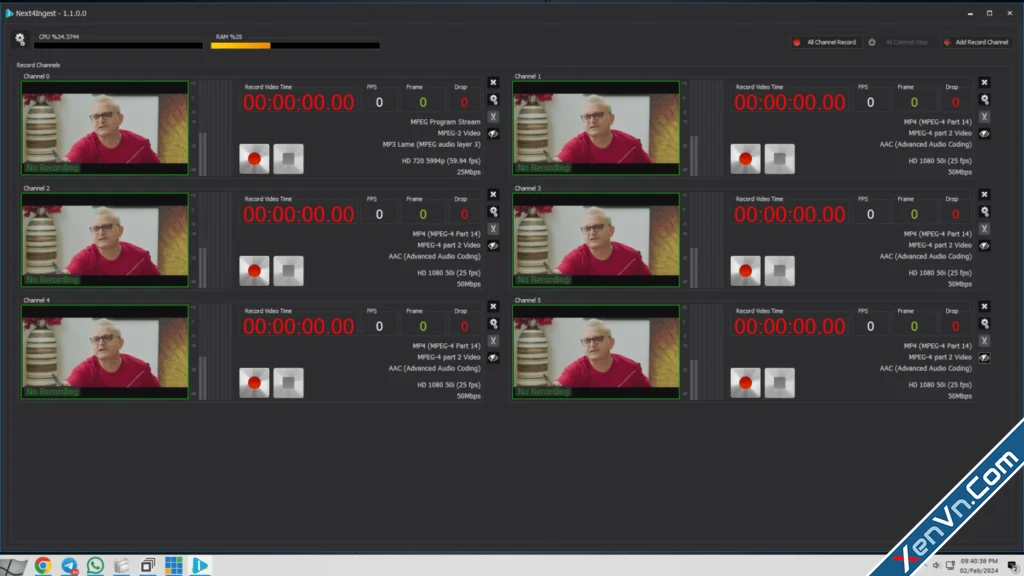Click 'HD 720 5994p (59.94 fps)' text
1024x576 pixels.
pos(441,161)
